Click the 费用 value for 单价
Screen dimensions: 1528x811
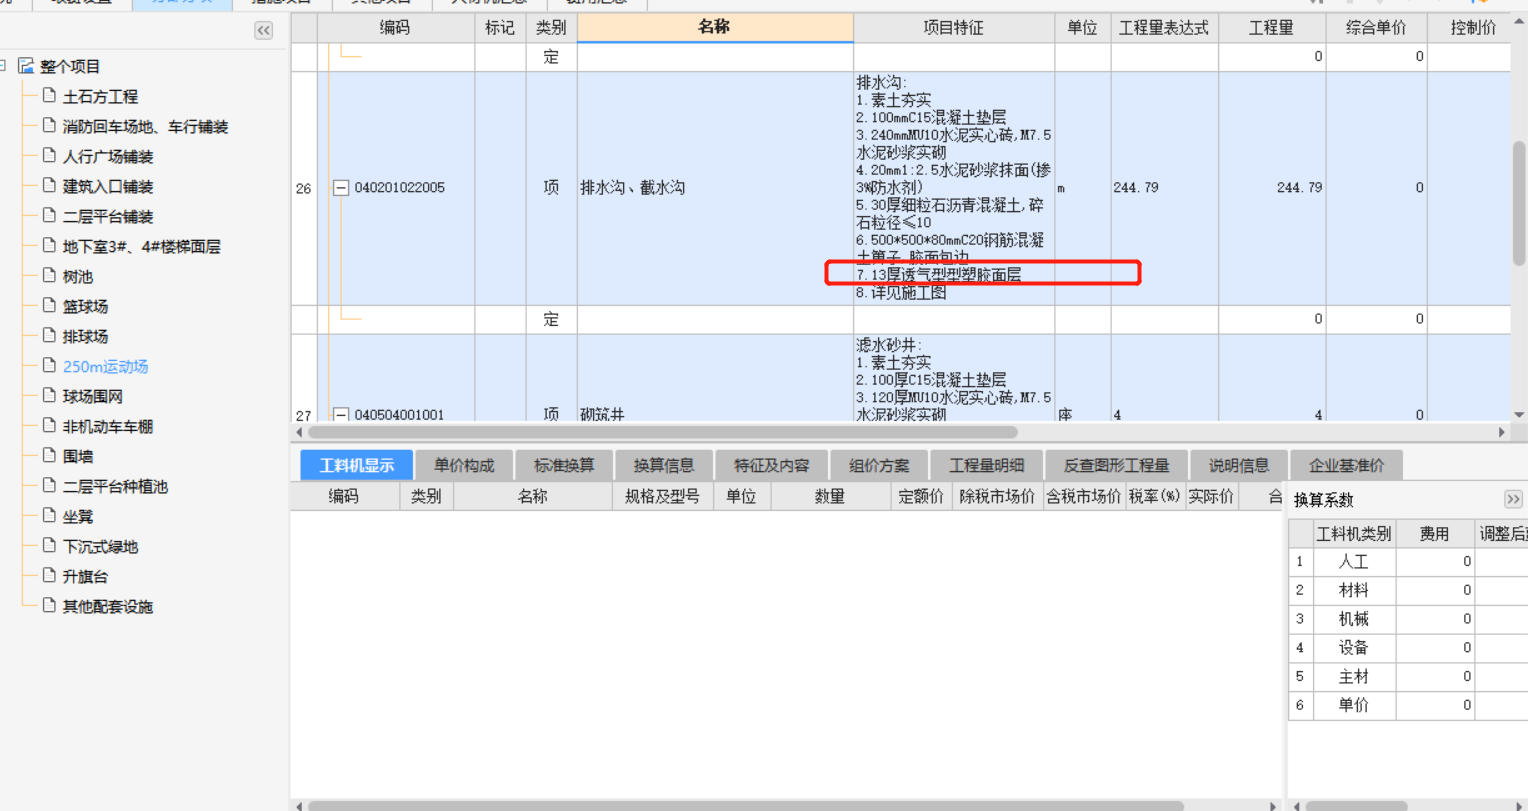[1435, 705]
